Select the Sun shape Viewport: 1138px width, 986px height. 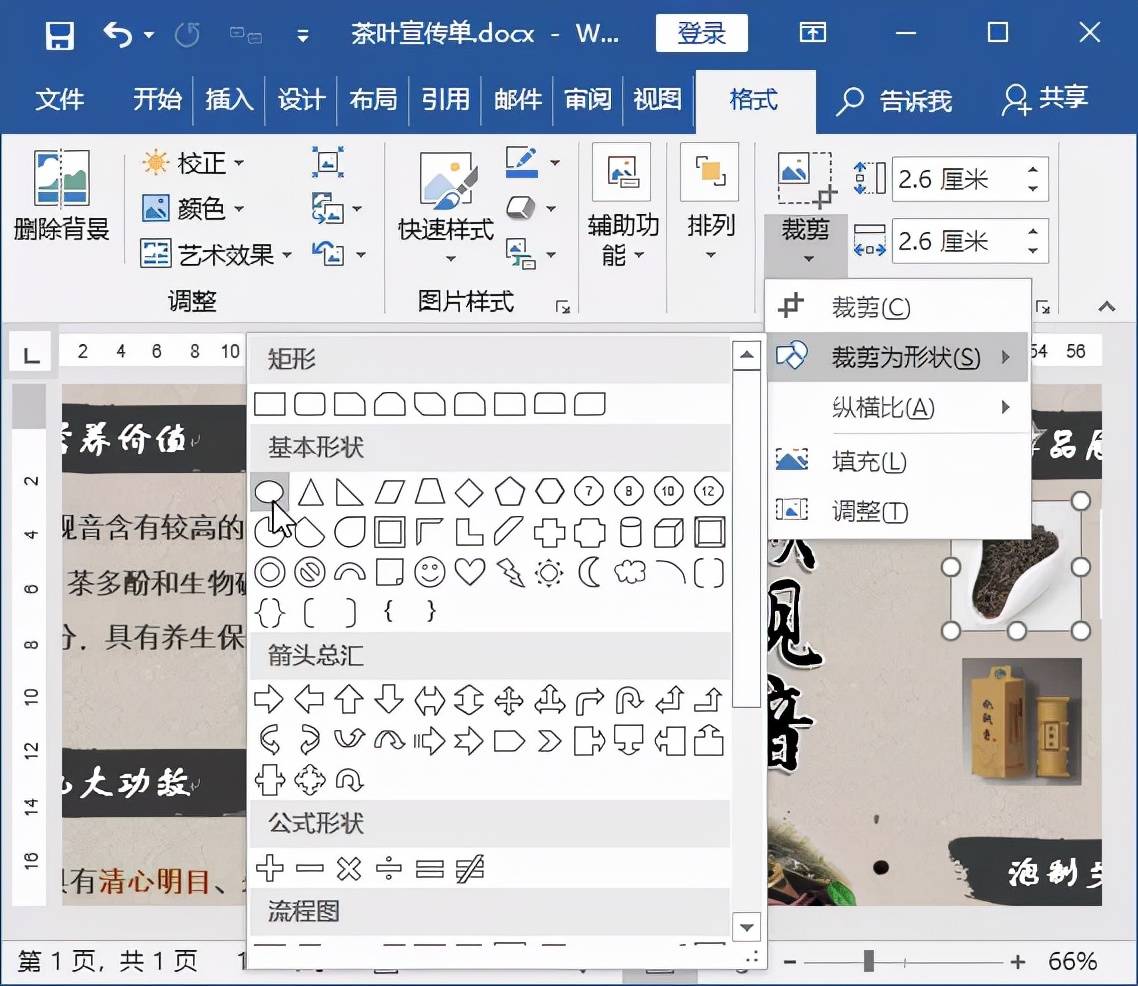pyautogui.click(x=549, y=572)
